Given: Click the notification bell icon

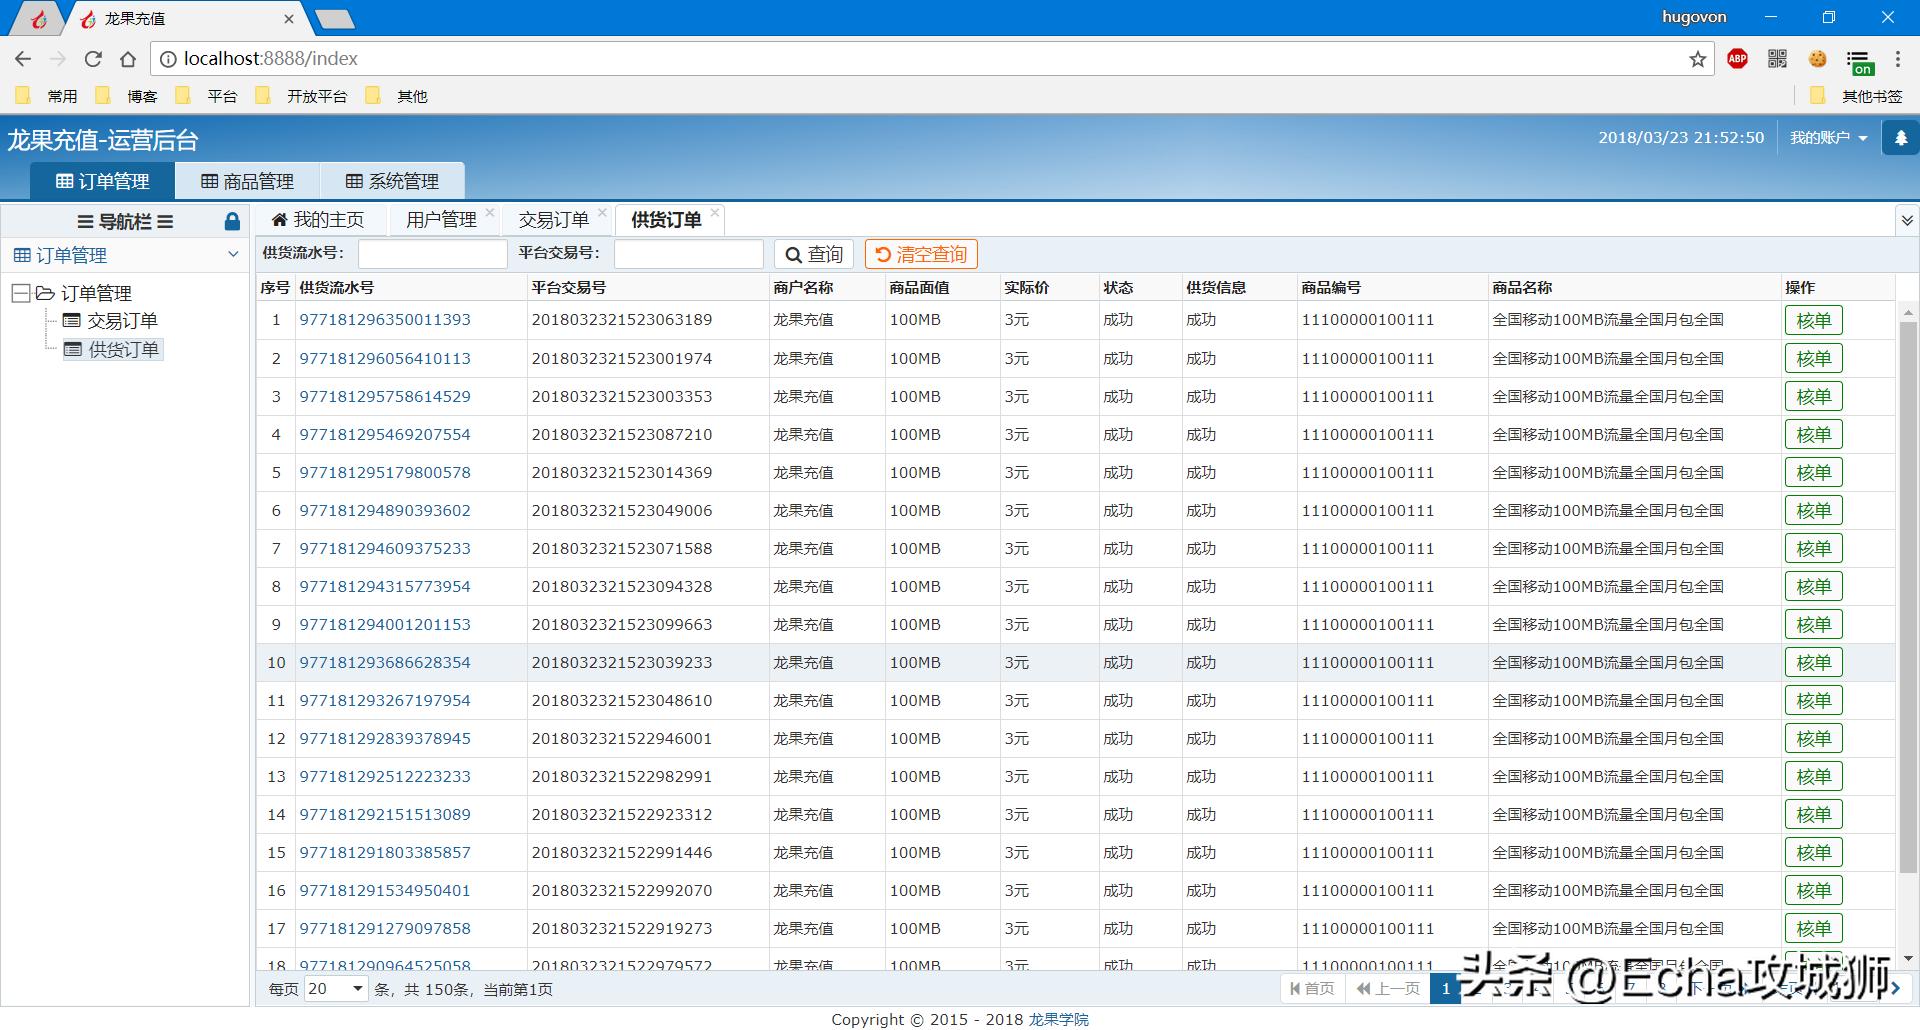Looking at the screenshot, I should [1899, 137].
